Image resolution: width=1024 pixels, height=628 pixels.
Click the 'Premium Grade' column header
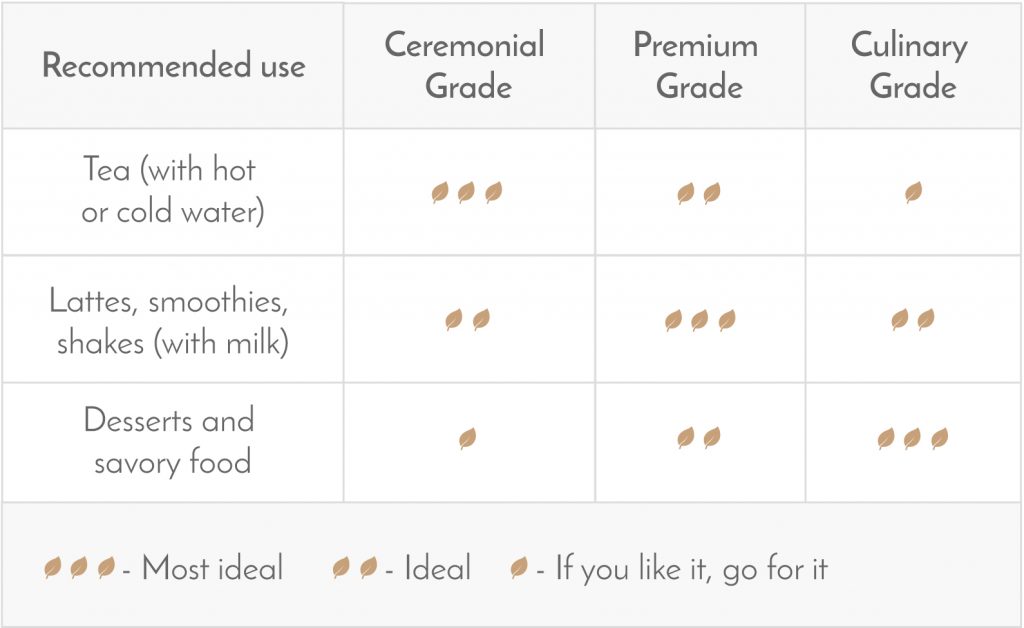(x=697, y=66)
